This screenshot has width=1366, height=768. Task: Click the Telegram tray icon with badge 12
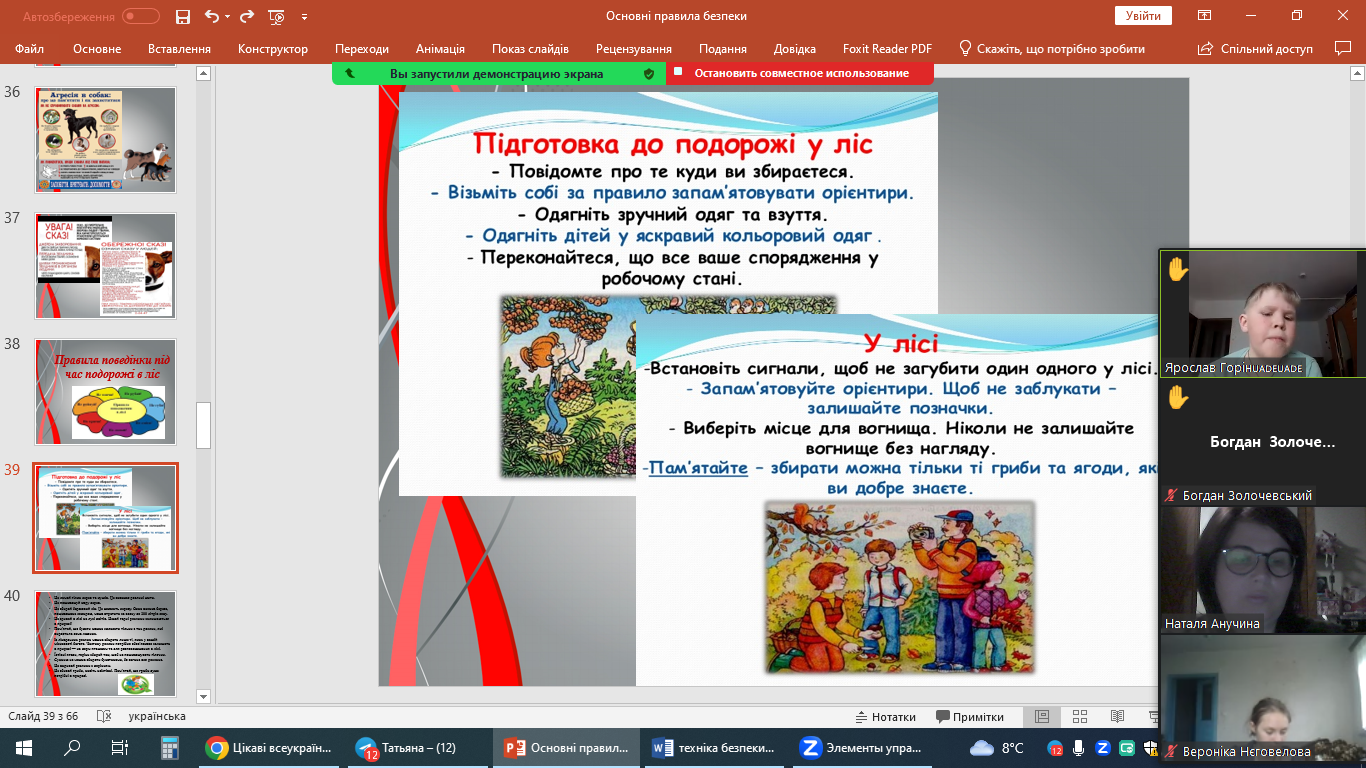1055,748
